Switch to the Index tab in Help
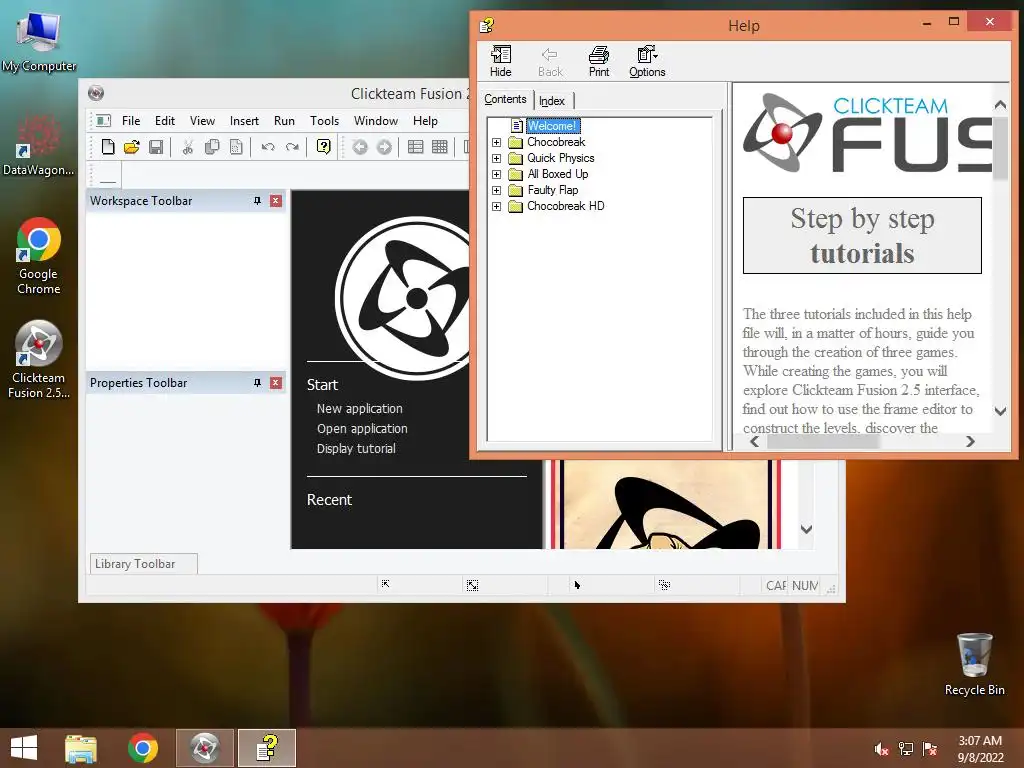 [552, 101]
